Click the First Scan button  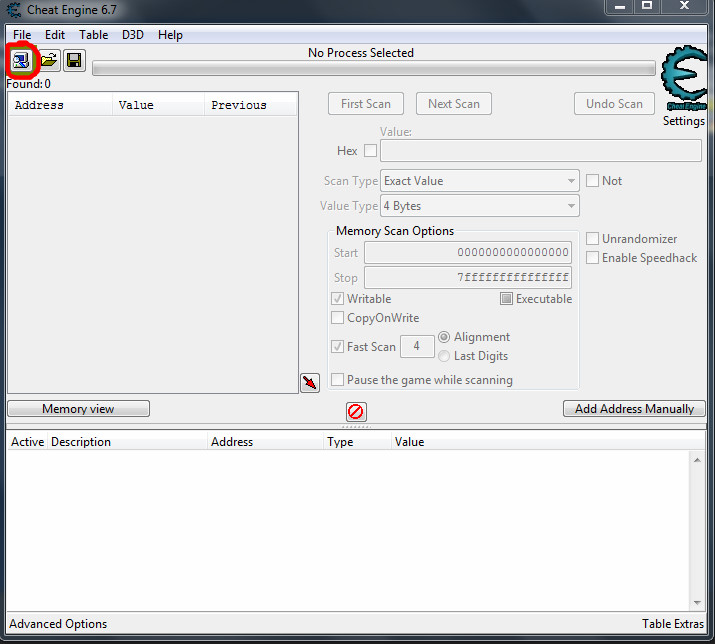366,104
